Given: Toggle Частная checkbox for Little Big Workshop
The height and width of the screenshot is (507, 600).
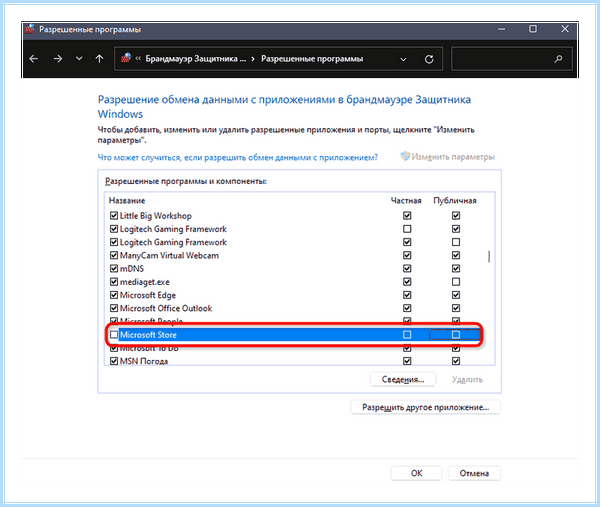Looking at the screenshot, I should (407, 216).
